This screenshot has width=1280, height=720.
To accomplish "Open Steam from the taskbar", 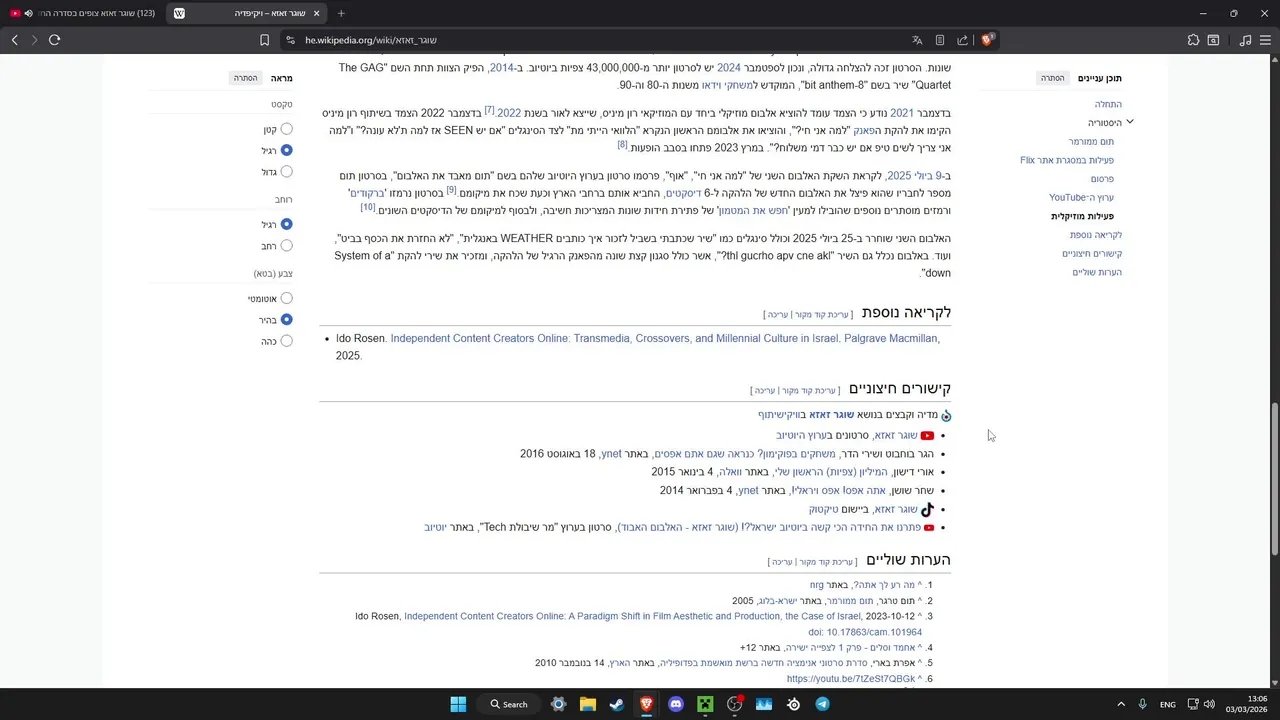I will point(617,704).
